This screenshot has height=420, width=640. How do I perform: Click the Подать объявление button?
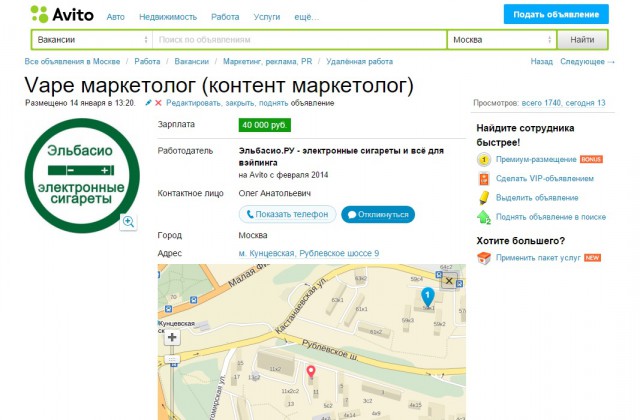tap(556, 14)
